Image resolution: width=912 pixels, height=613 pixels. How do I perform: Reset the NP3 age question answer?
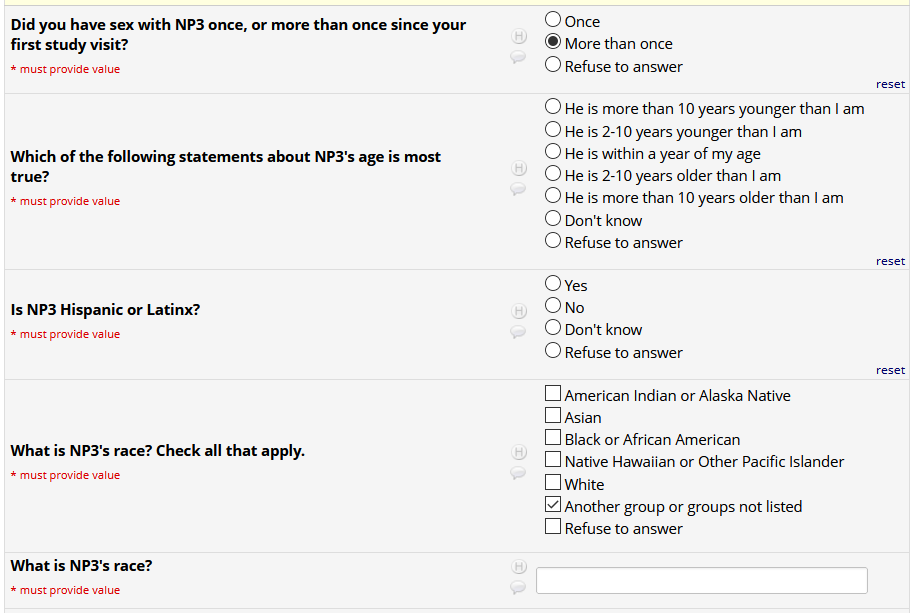(890, 261)
